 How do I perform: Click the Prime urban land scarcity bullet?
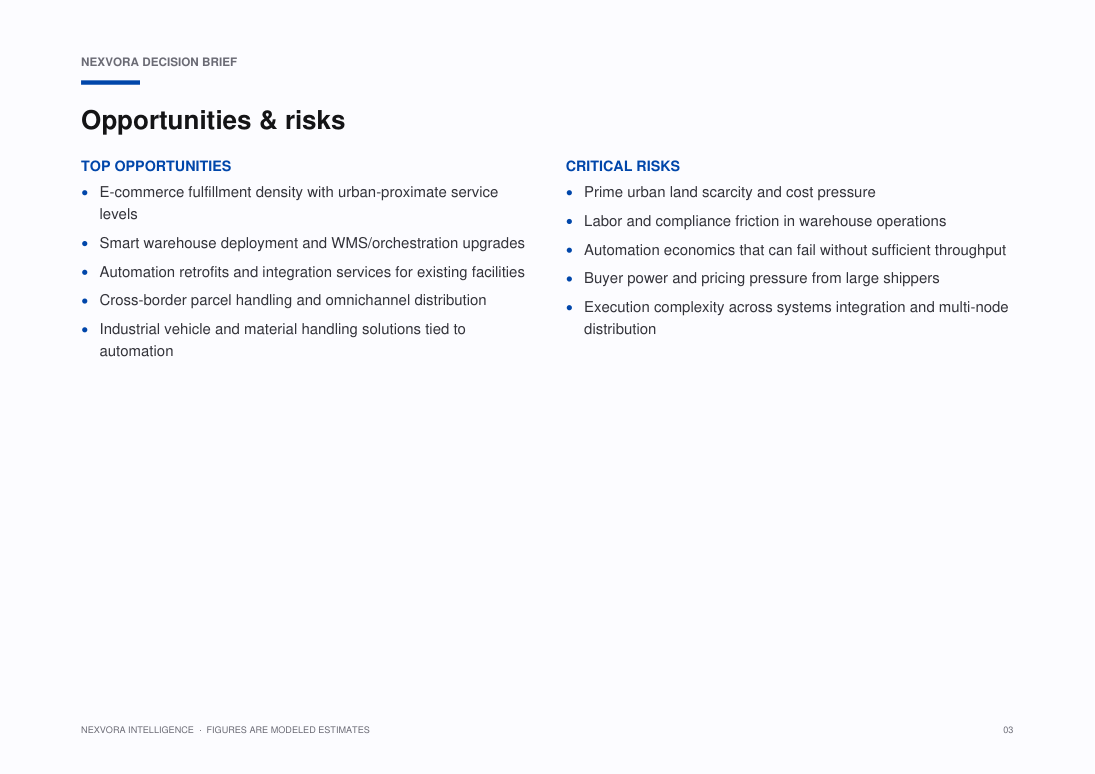point(730,192)
